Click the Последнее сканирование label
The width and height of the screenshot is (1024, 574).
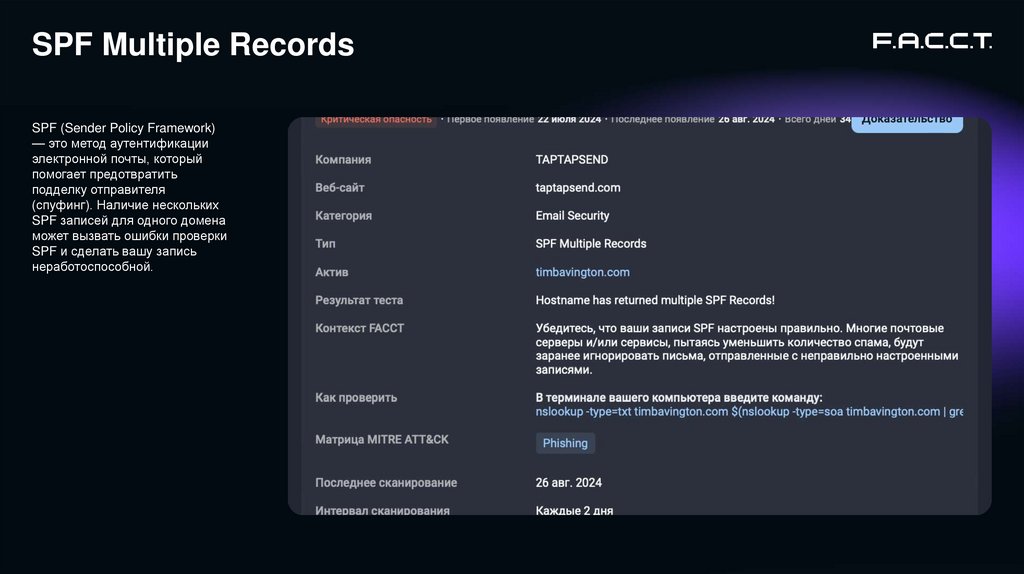pyautogui.click(x=386, y=483)
